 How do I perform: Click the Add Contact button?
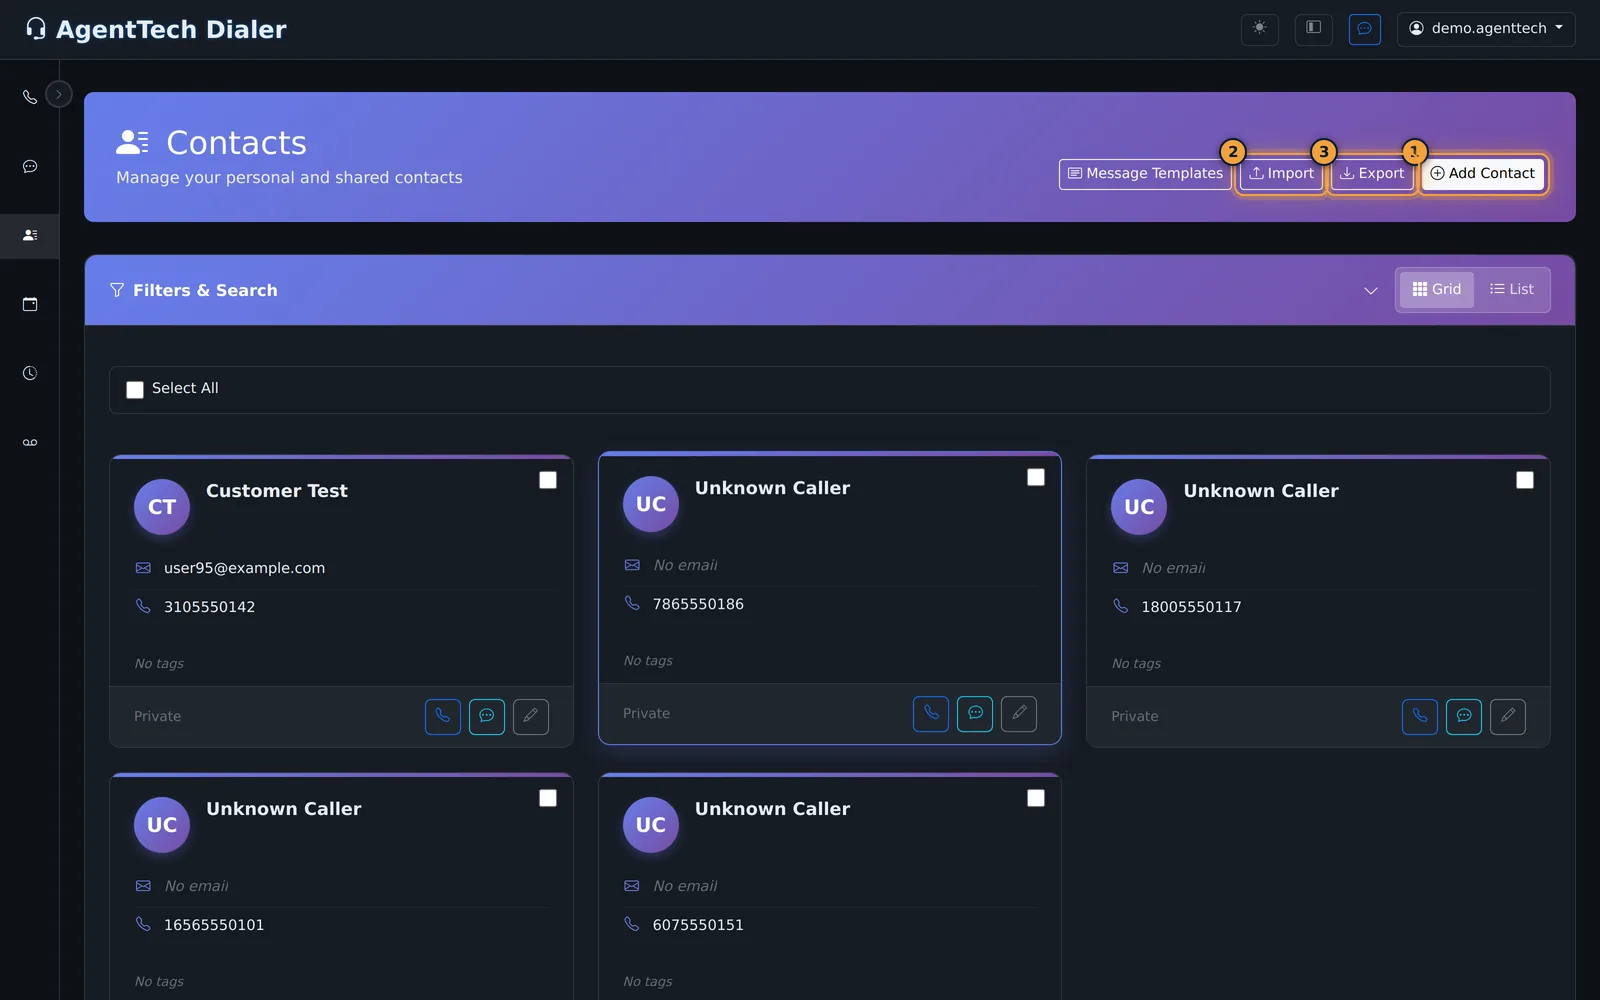1483,174
